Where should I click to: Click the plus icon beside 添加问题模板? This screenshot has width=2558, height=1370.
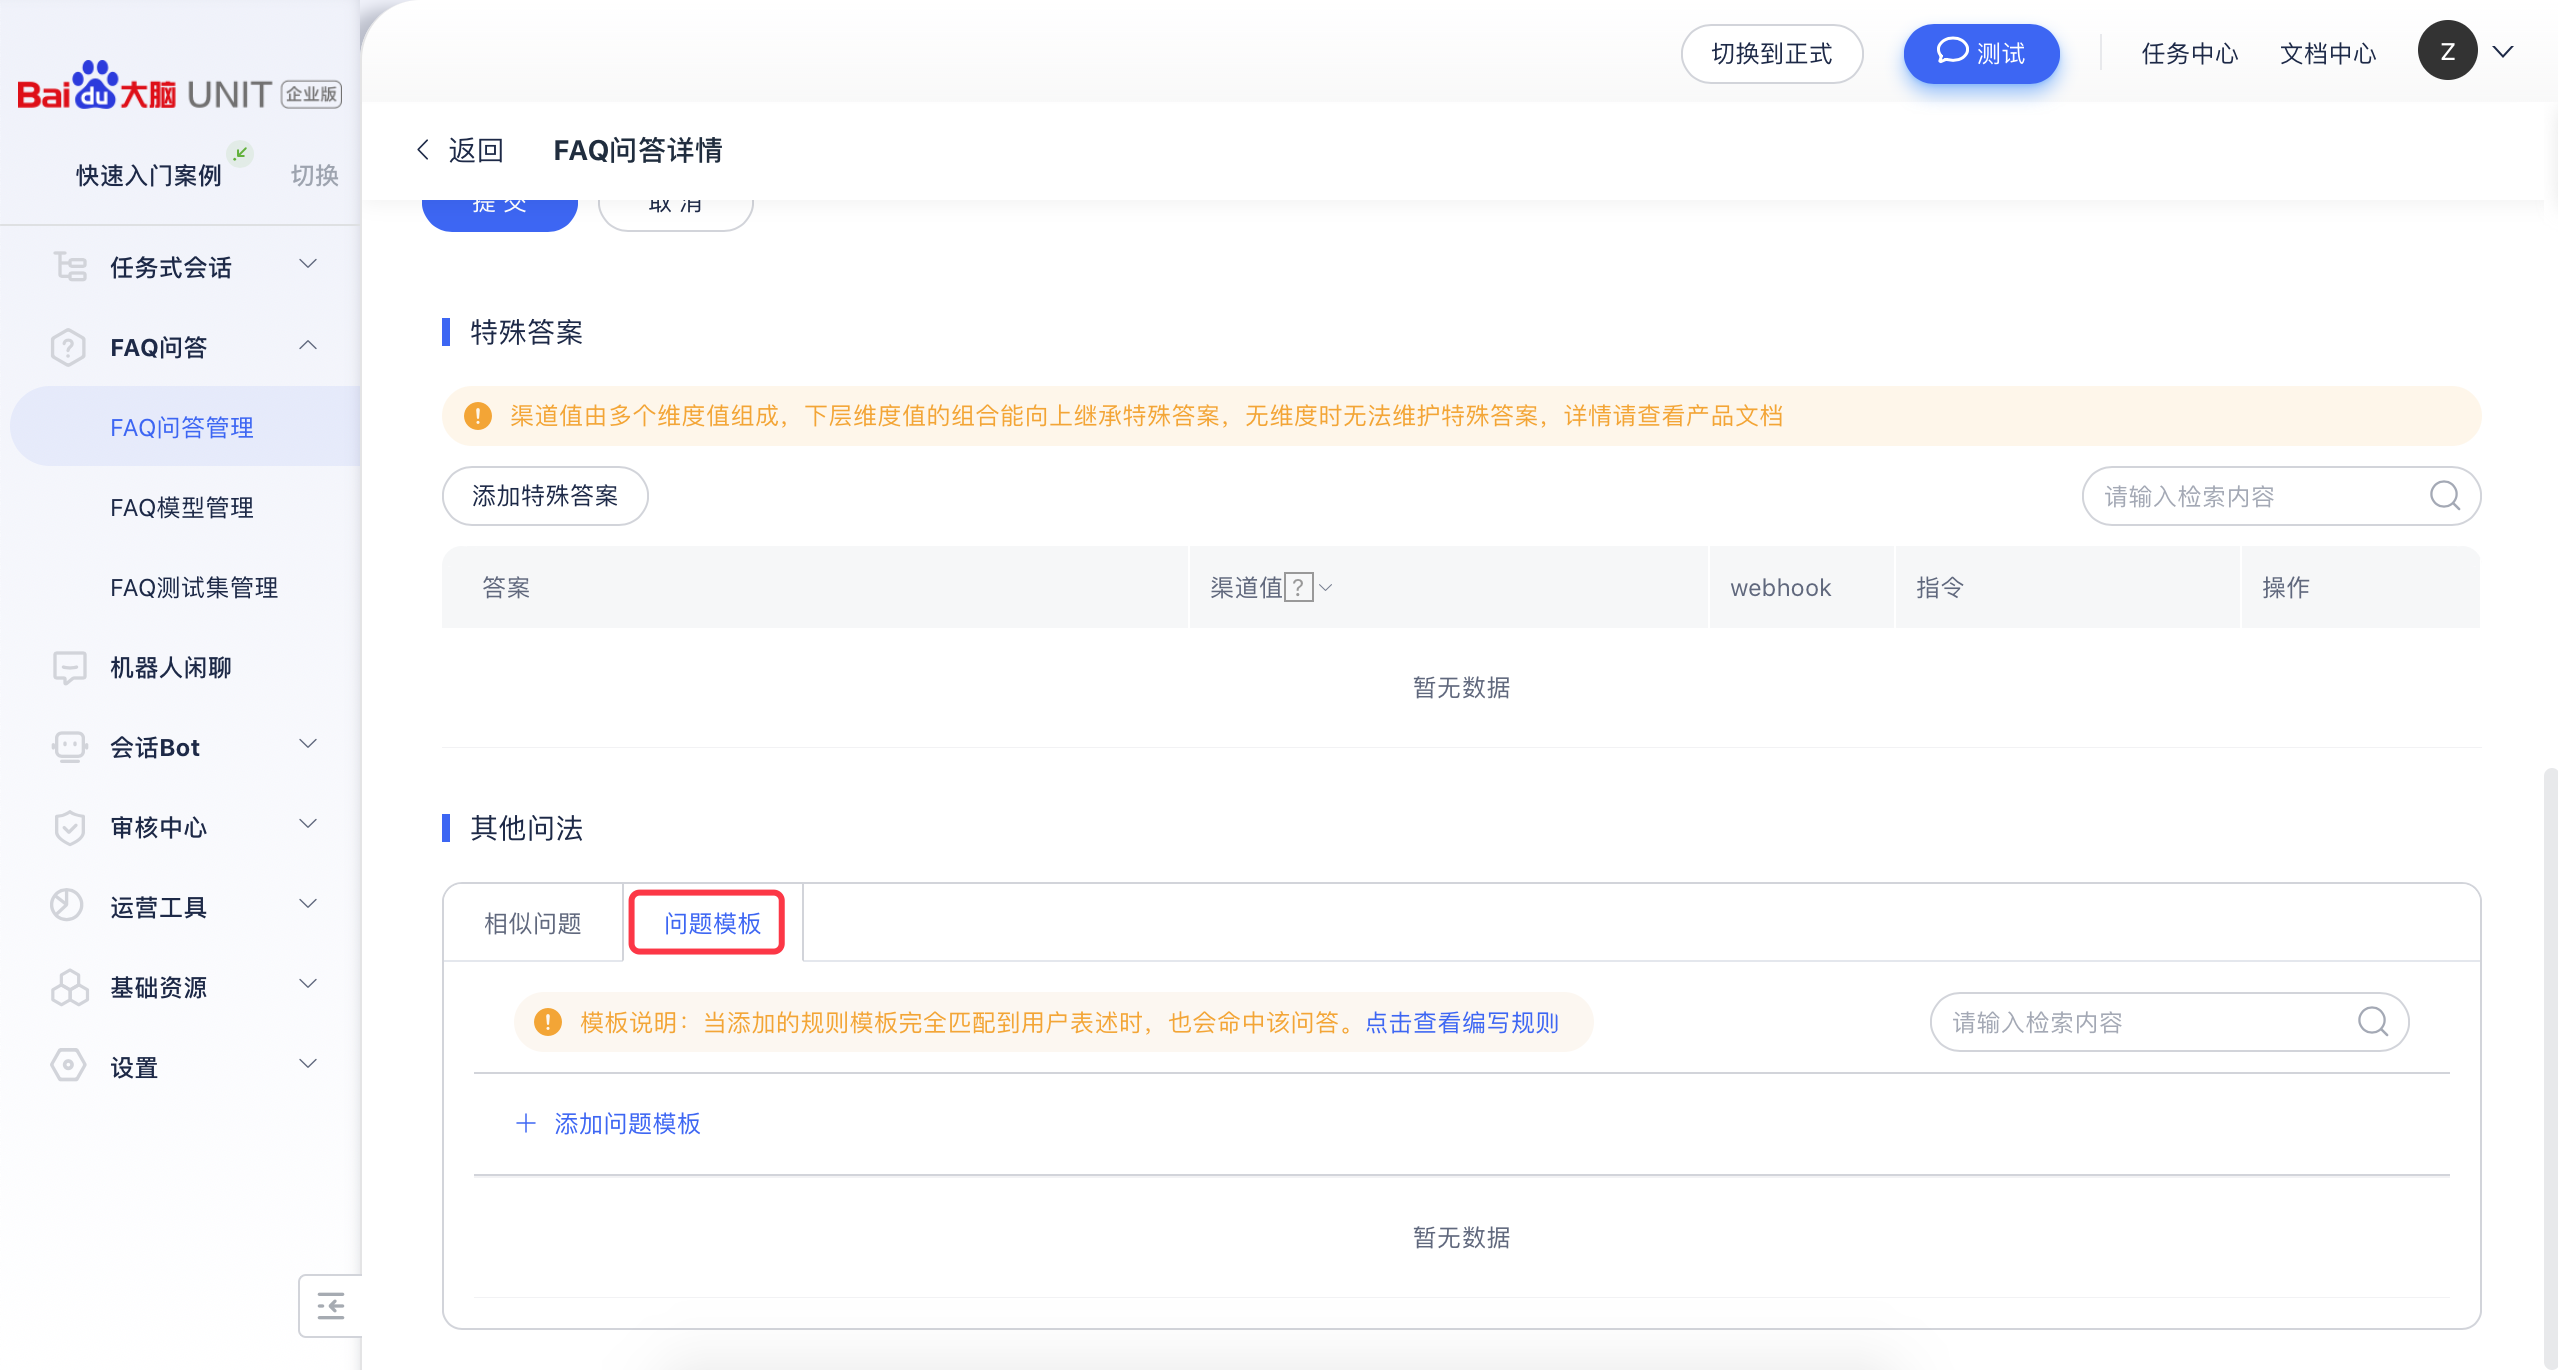pos(526,1123)
